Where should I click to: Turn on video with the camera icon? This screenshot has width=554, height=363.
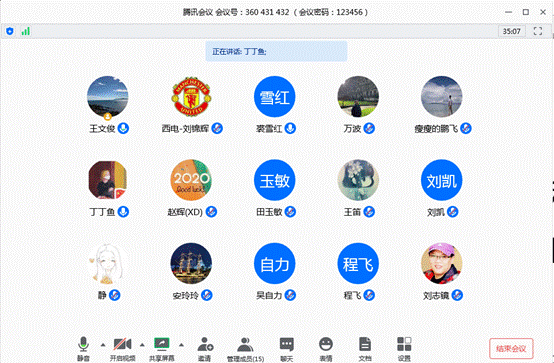(x=122, y=344)
